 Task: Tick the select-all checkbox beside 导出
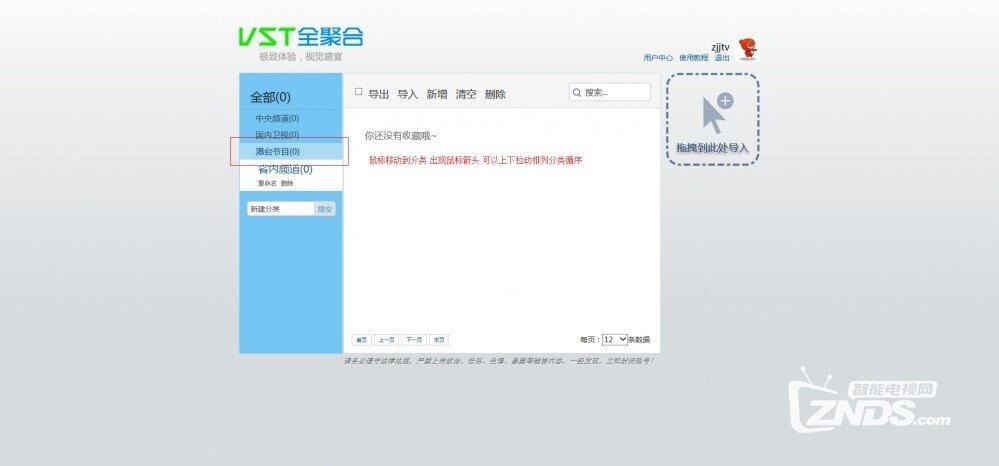pyautogui.click(x=359, y=92)
